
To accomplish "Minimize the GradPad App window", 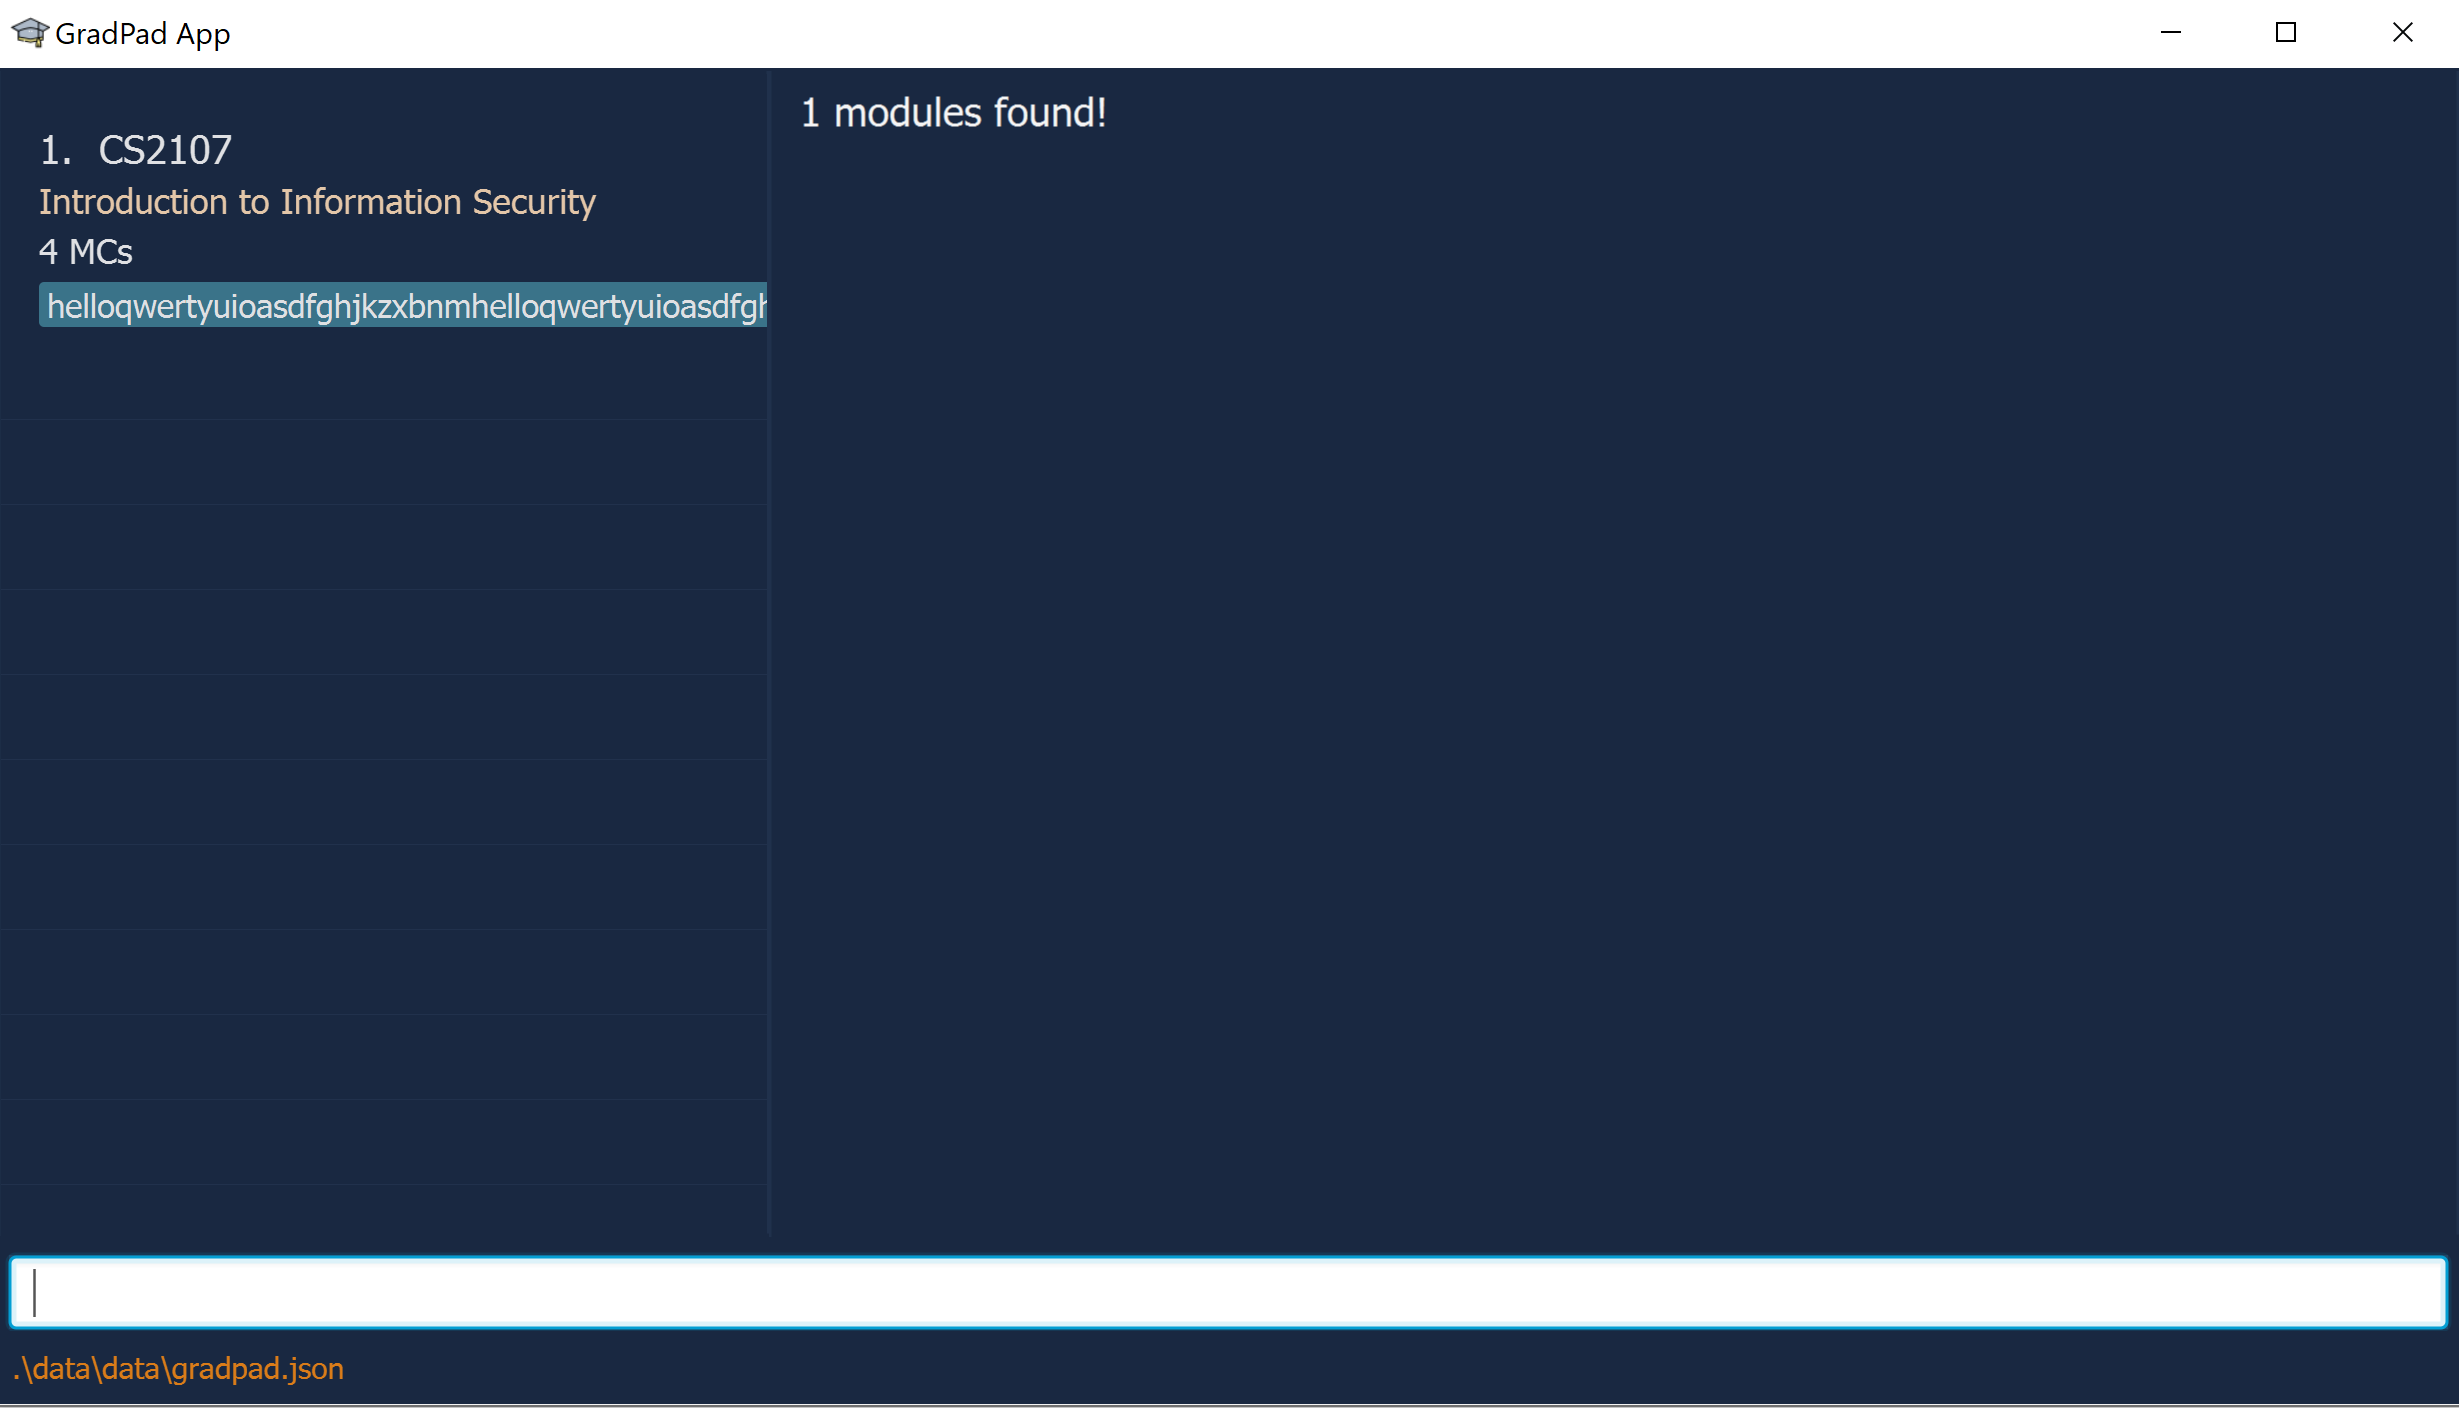I will point(2170,33).
